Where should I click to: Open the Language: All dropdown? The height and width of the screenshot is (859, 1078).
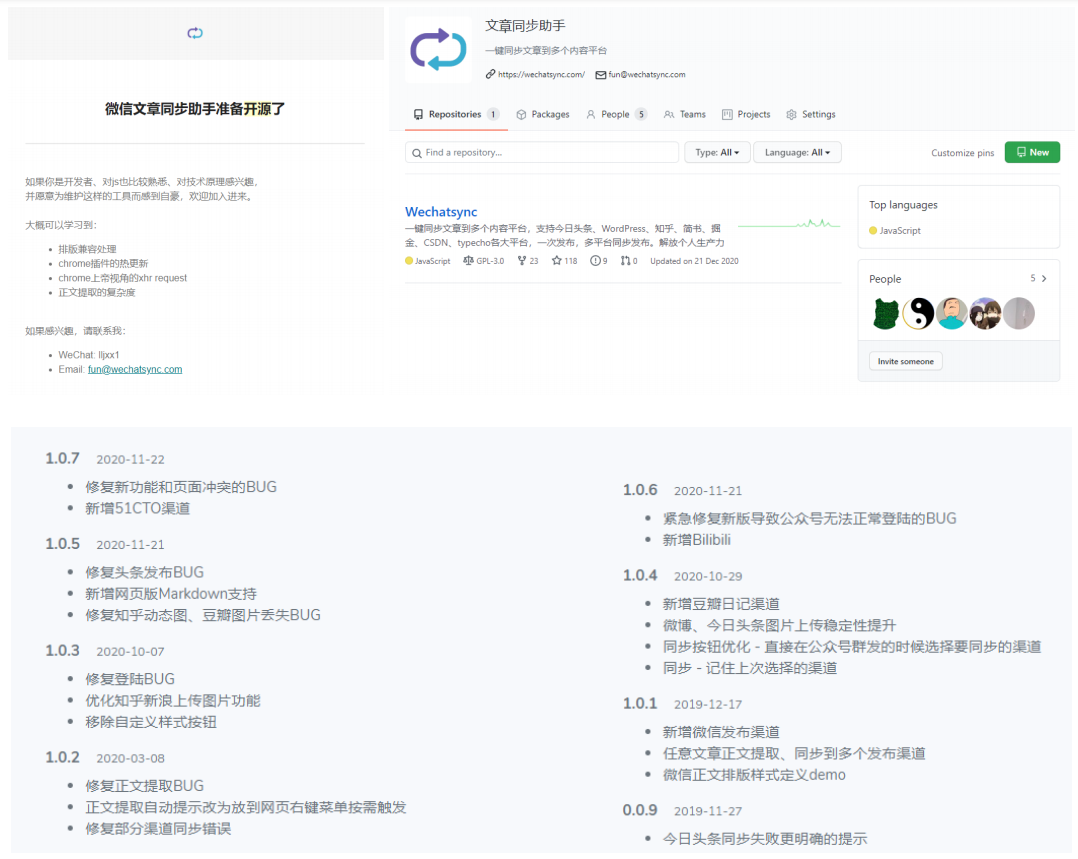point(797,152)
